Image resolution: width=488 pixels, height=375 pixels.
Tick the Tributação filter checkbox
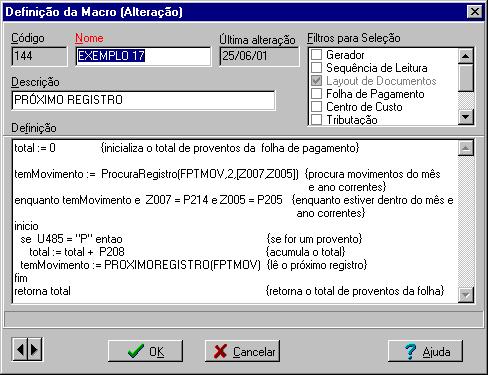click(x=316, y=119)
